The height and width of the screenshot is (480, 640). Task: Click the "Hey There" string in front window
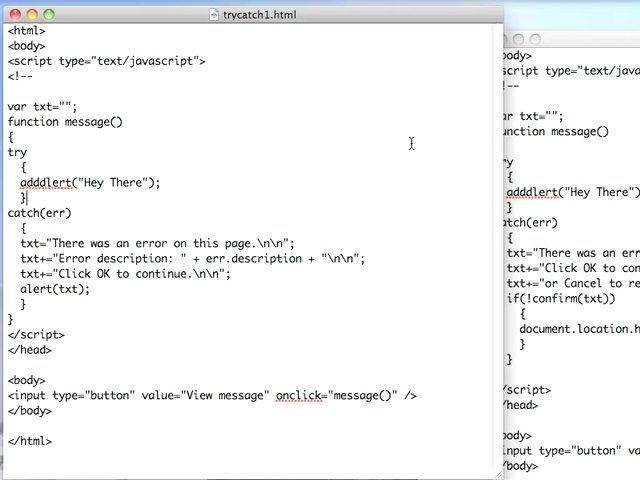click(112, 182)
